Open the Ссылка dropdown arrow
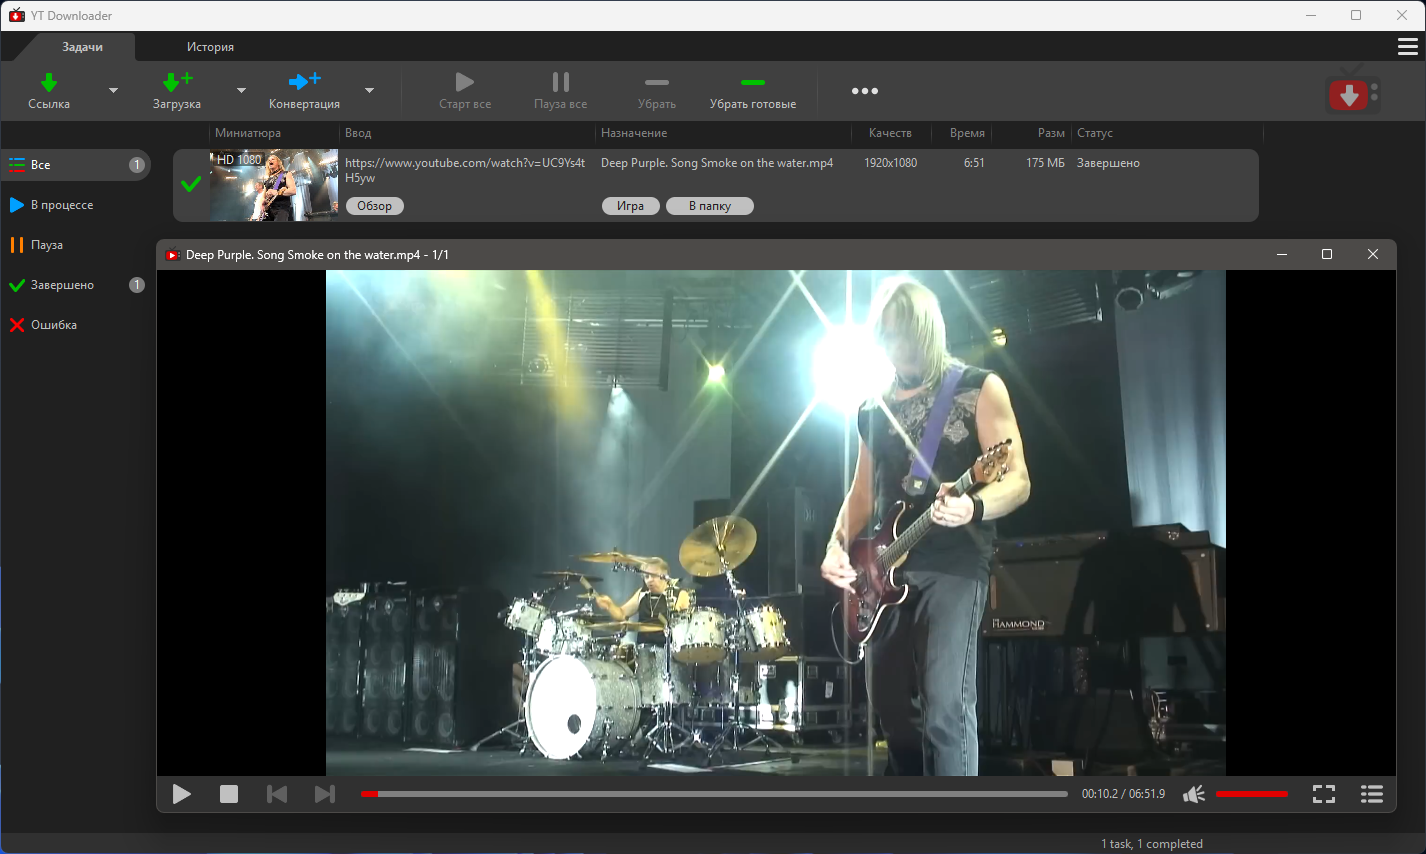The width and height of the screenshot is (1426, 854). [x=113, y=91]
